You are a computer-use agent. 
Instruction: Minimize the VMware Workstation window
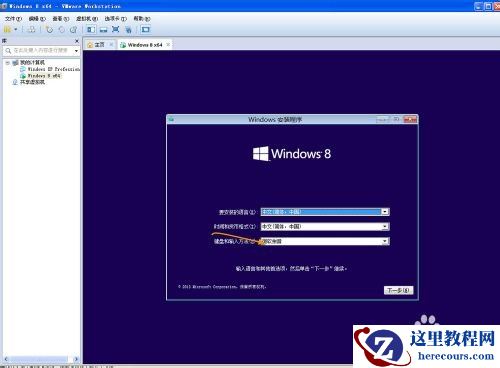click(479, 6)
